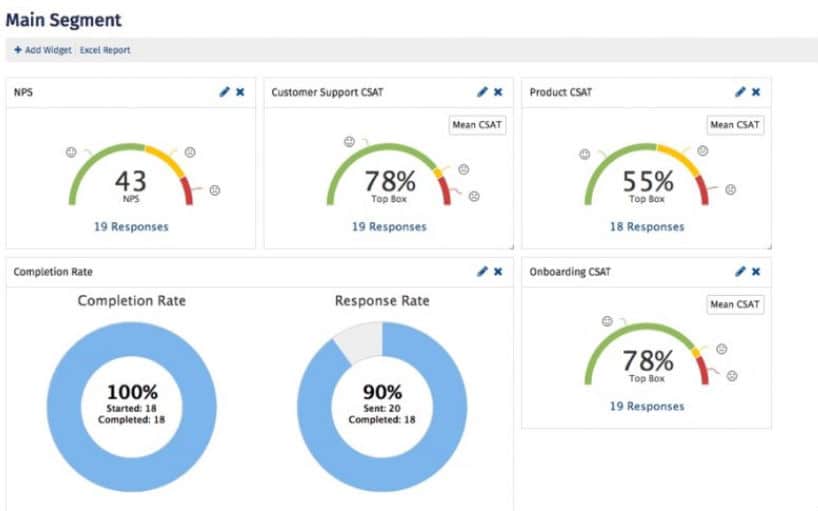Open 18 Responses link in Product CSAT
The width and height of the screenshot is (818, 511).
647,227
